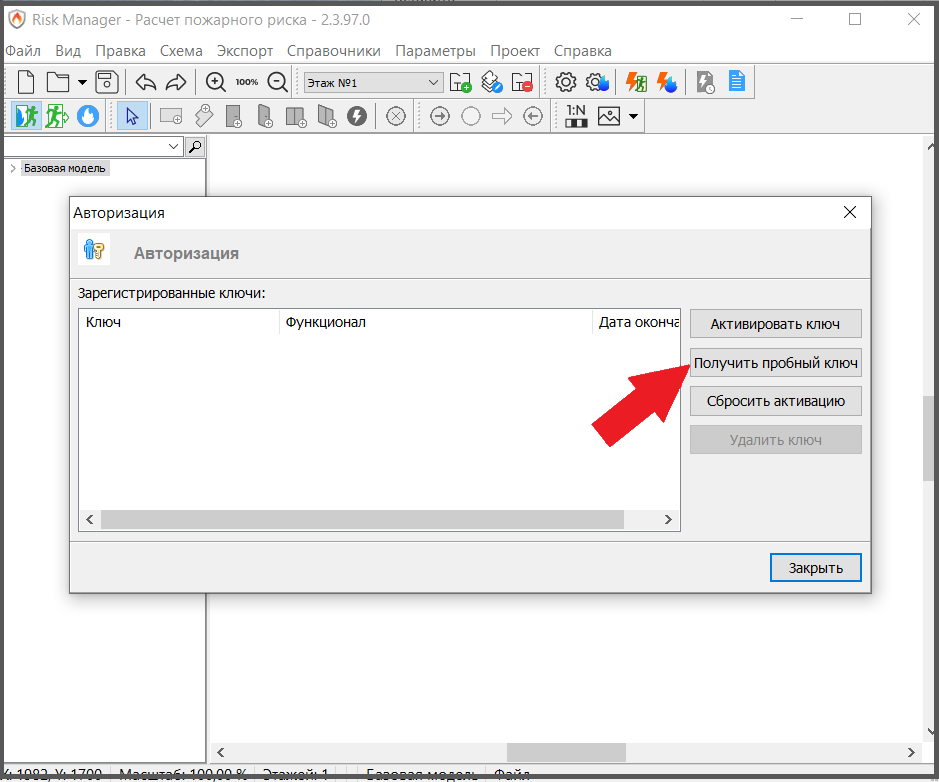Screen dimensions: 939x782
Task: Open calculation settings gear icon
Action: (566, 82)
